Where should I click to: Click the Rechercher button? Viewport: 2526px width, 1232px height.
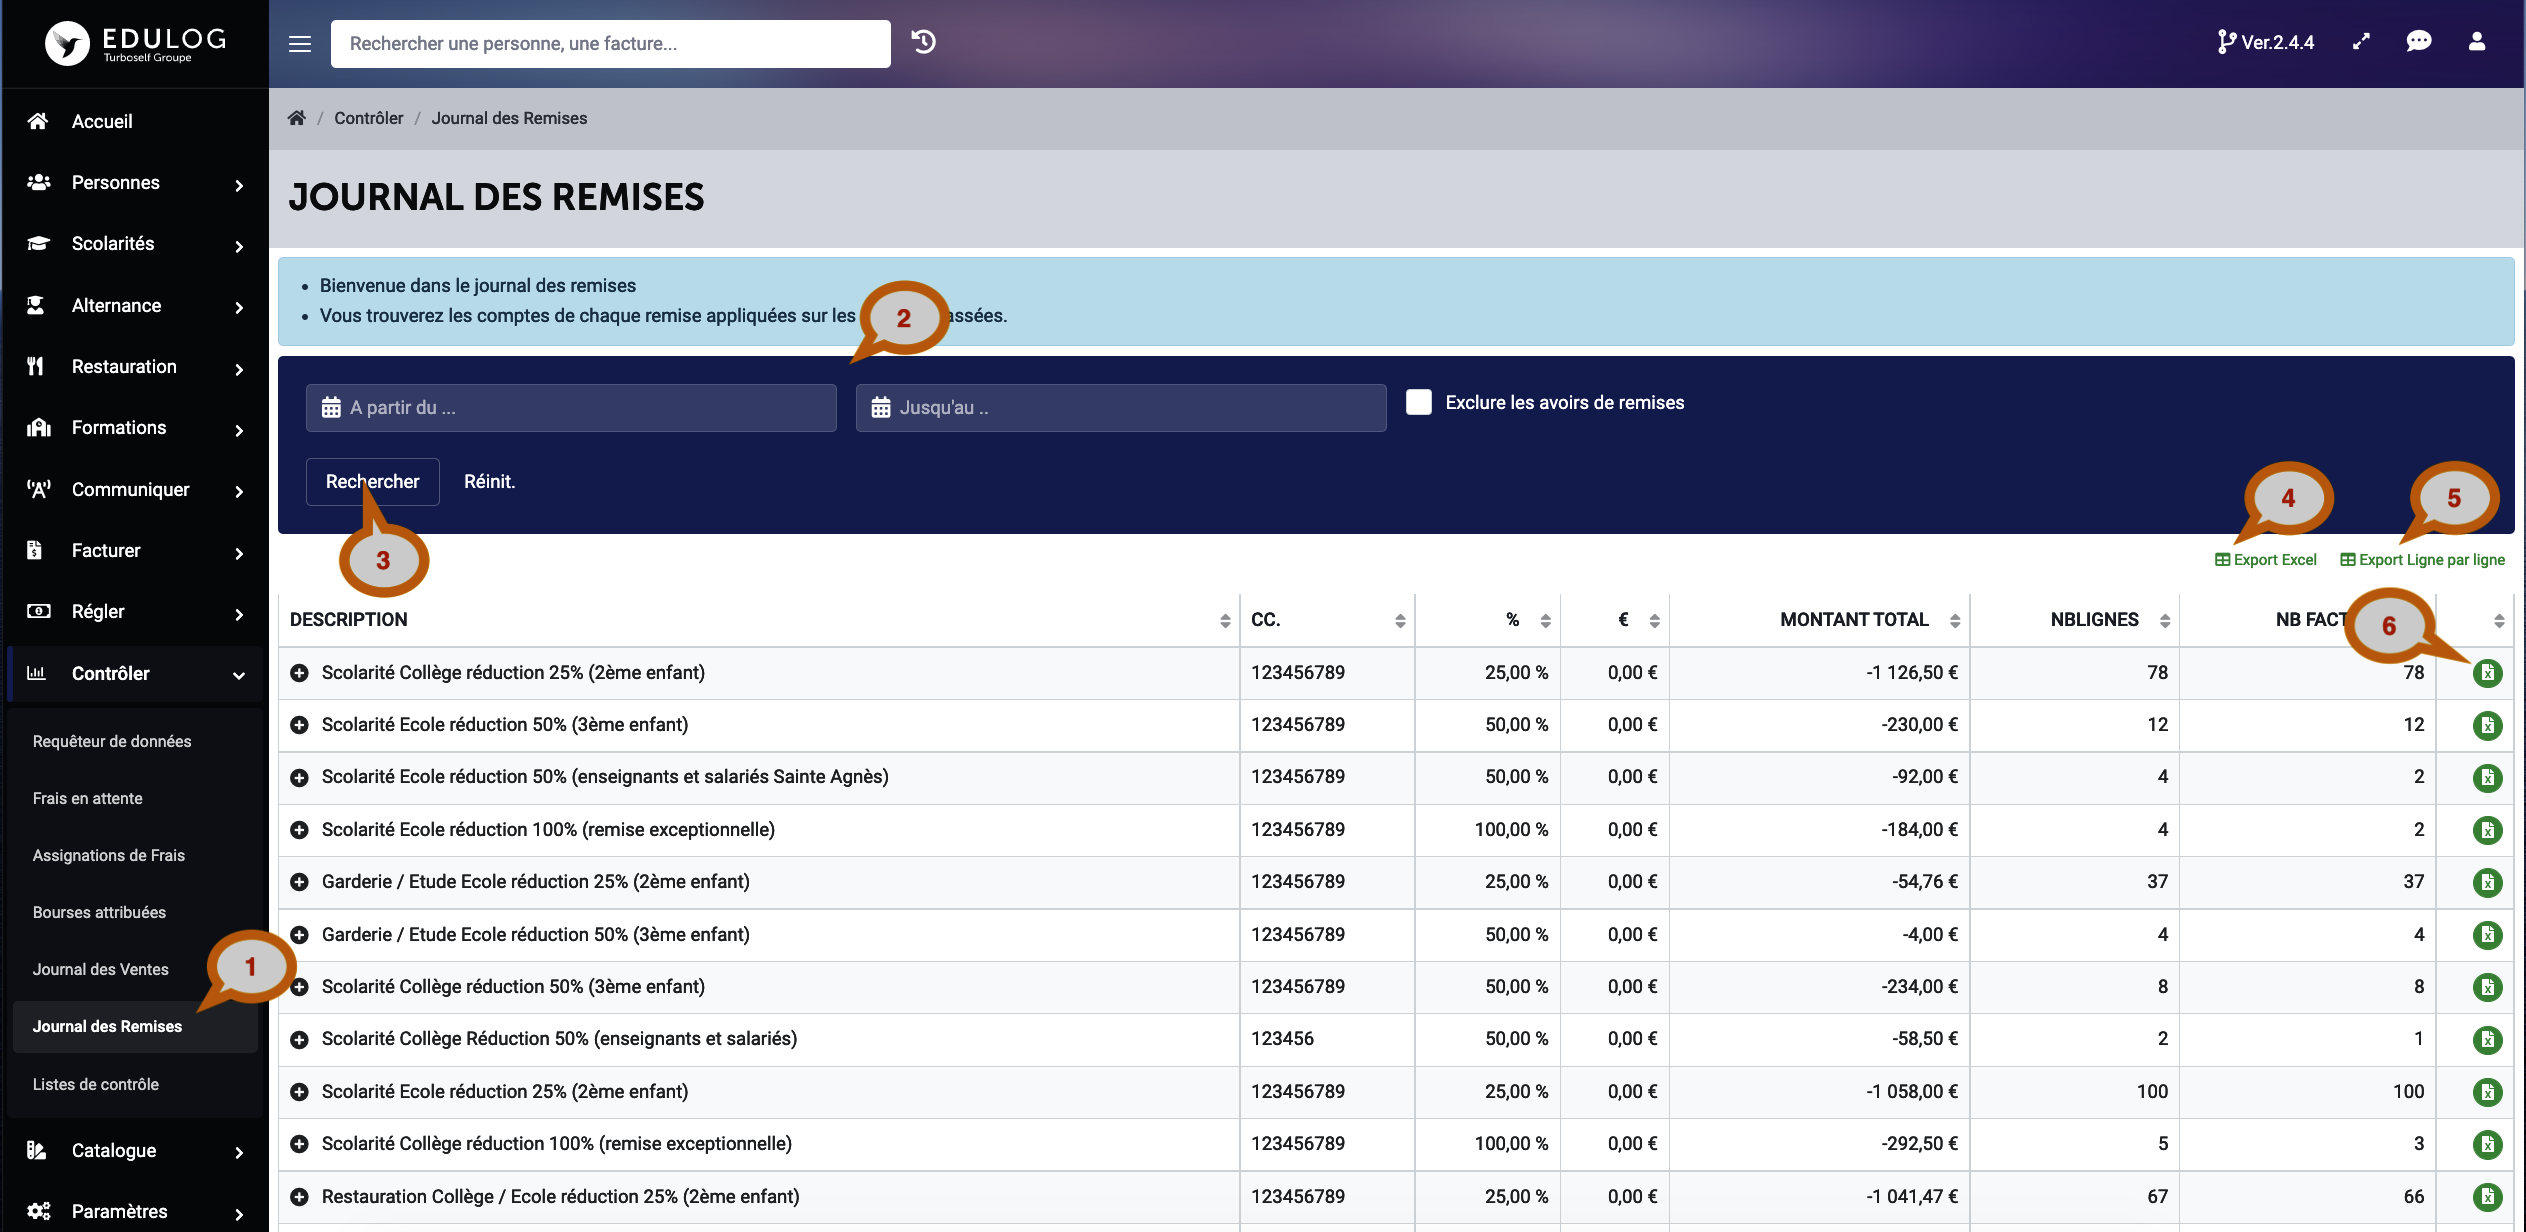[x=372, y=482]
